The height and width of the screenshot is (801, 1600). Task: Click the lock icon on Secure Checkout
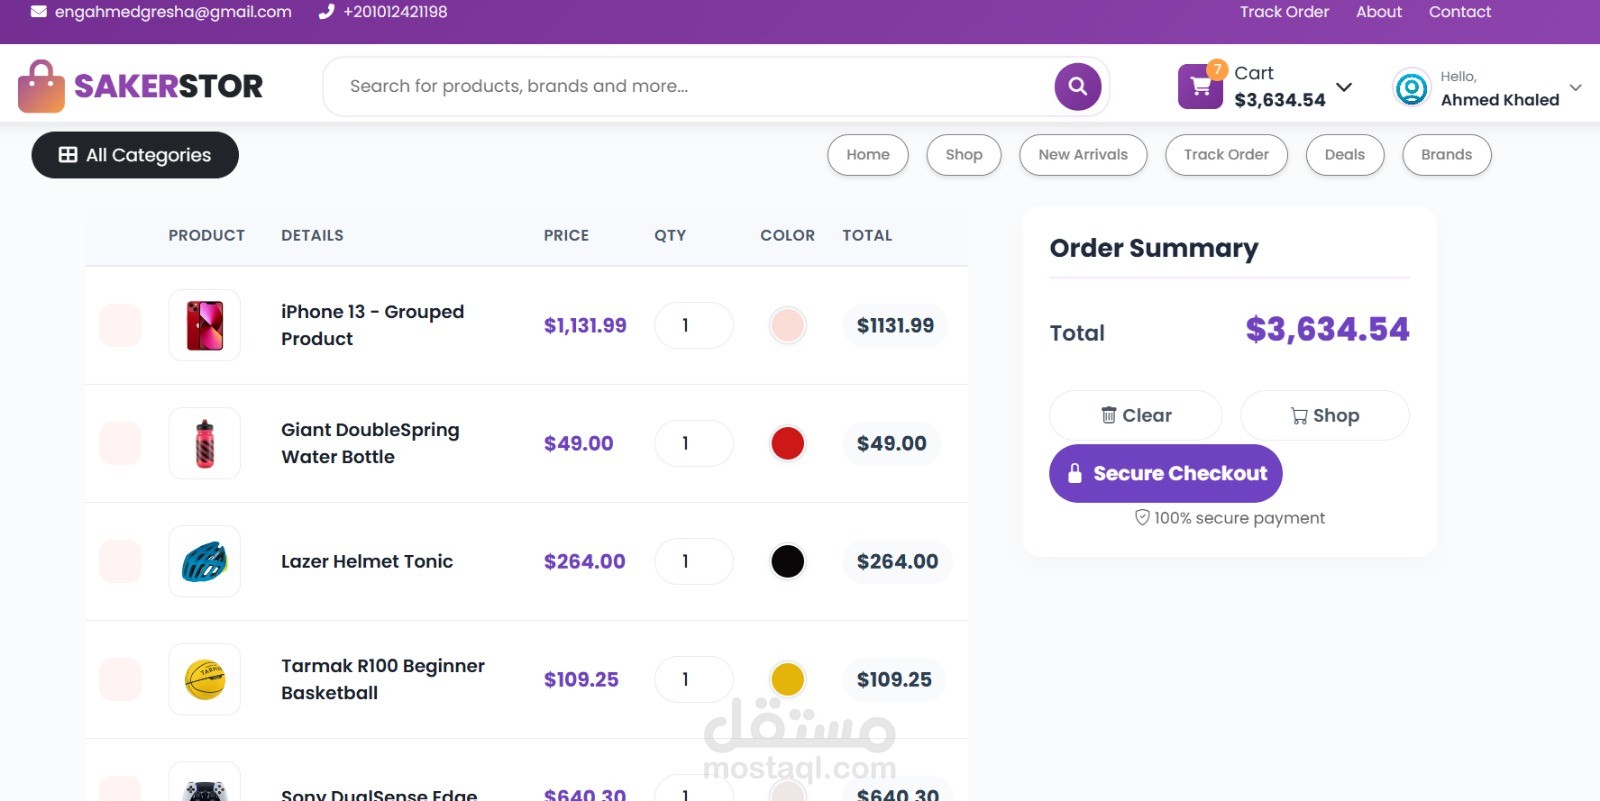[1074, 474]
